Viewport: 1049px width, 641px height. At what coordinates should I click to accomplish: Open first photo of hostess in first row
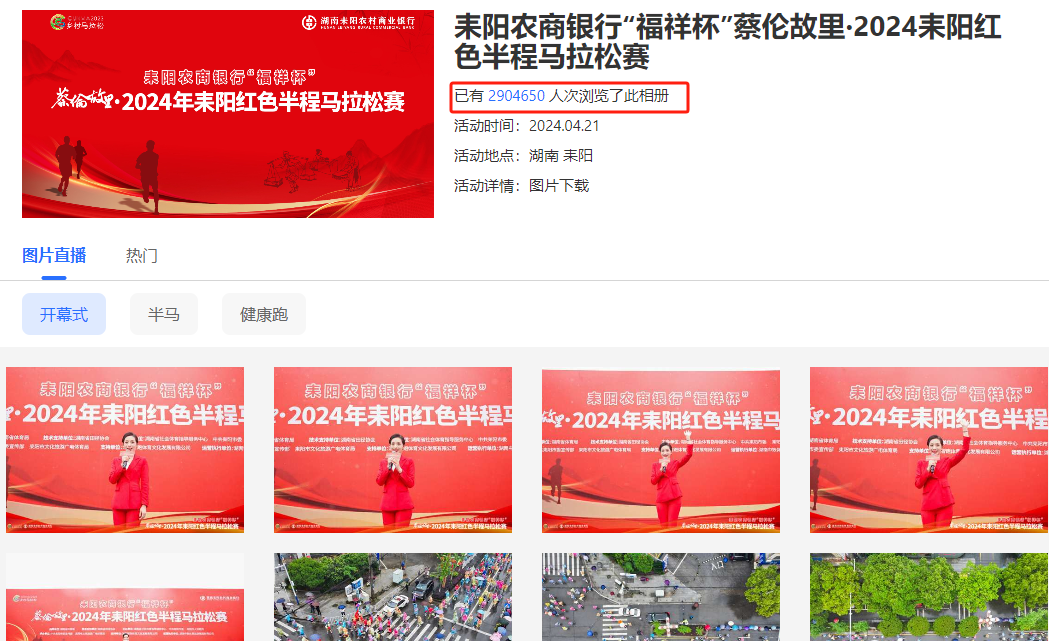[125, 450]
